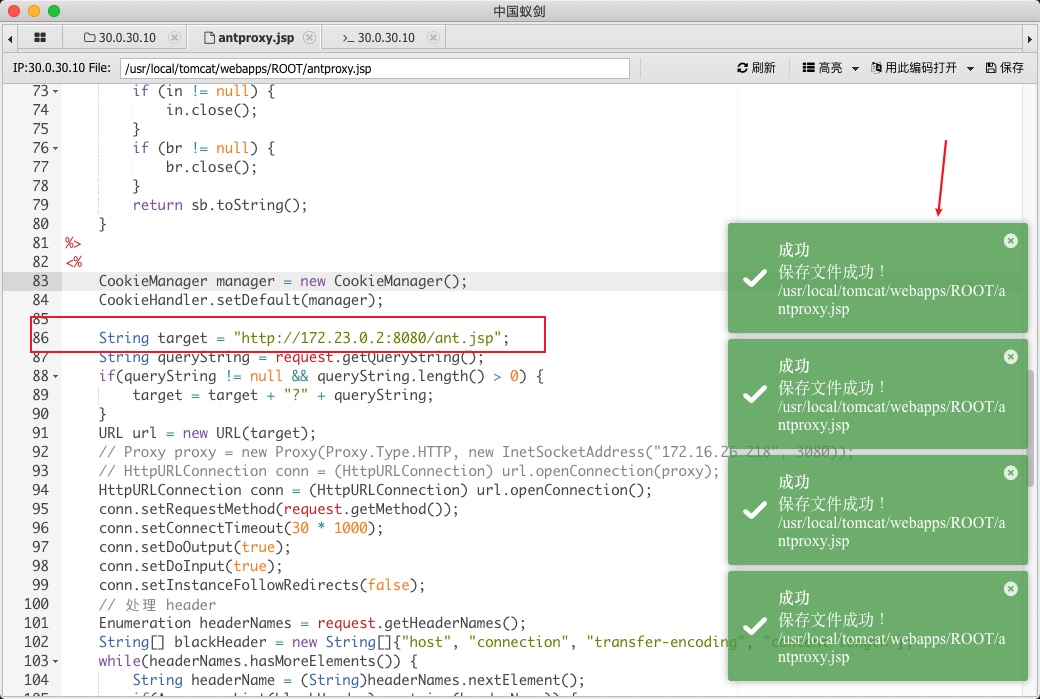1040x699 pixels.
Task: Click the encoding file icon
Action: tap(876, 68)
